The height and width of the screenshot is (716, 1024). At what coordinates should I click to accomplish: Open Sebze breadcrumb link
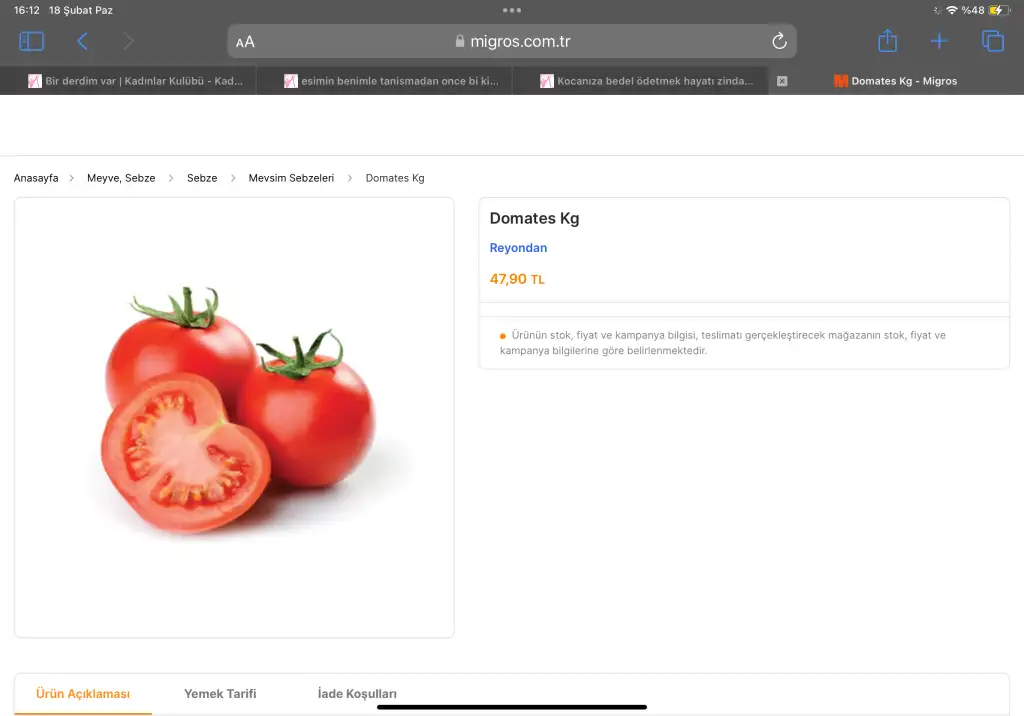point(202,178)
